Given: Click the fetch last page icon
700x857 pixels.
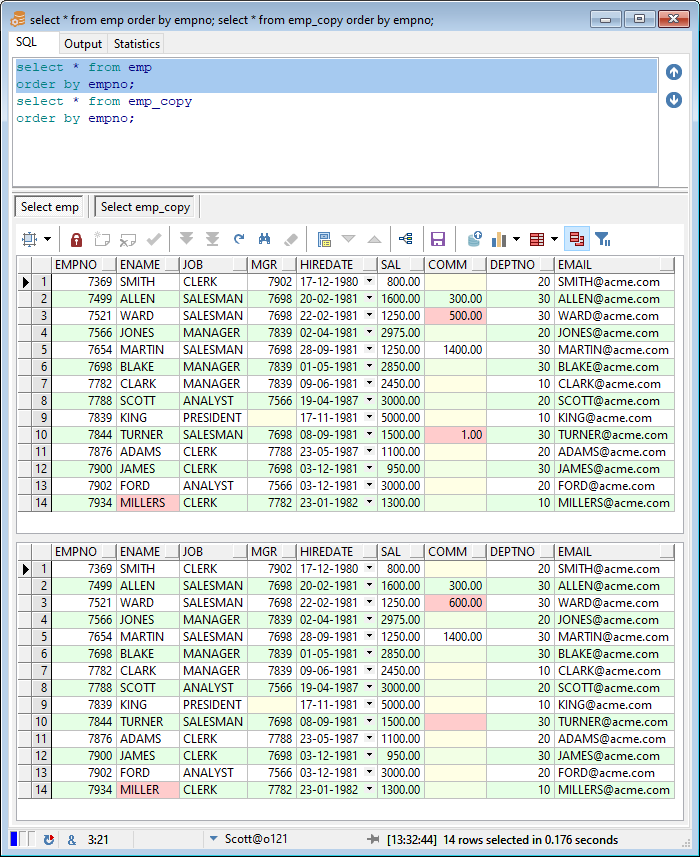Looking at the screenshot, I should 213,239.
